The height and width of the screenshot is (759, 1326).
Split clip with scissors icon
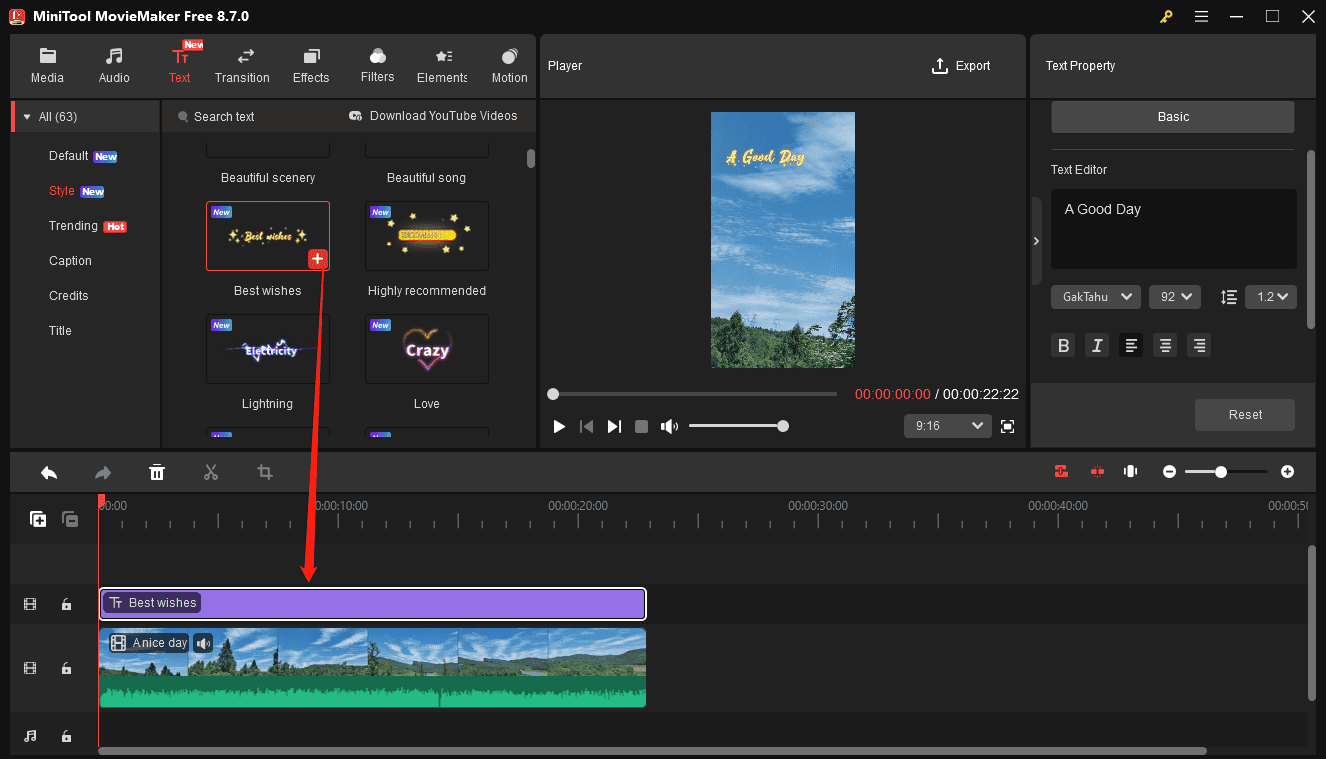211,472
